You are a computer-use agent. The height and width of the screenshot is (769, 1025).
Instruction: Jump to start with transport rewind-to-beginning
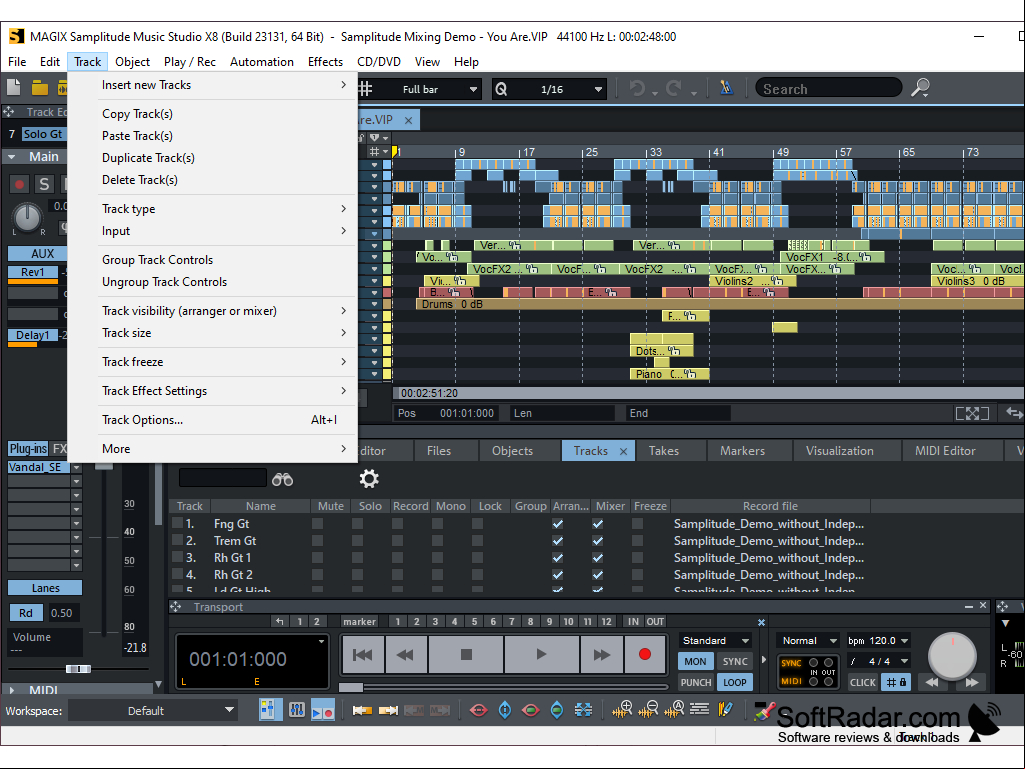(x=363, y=655)
